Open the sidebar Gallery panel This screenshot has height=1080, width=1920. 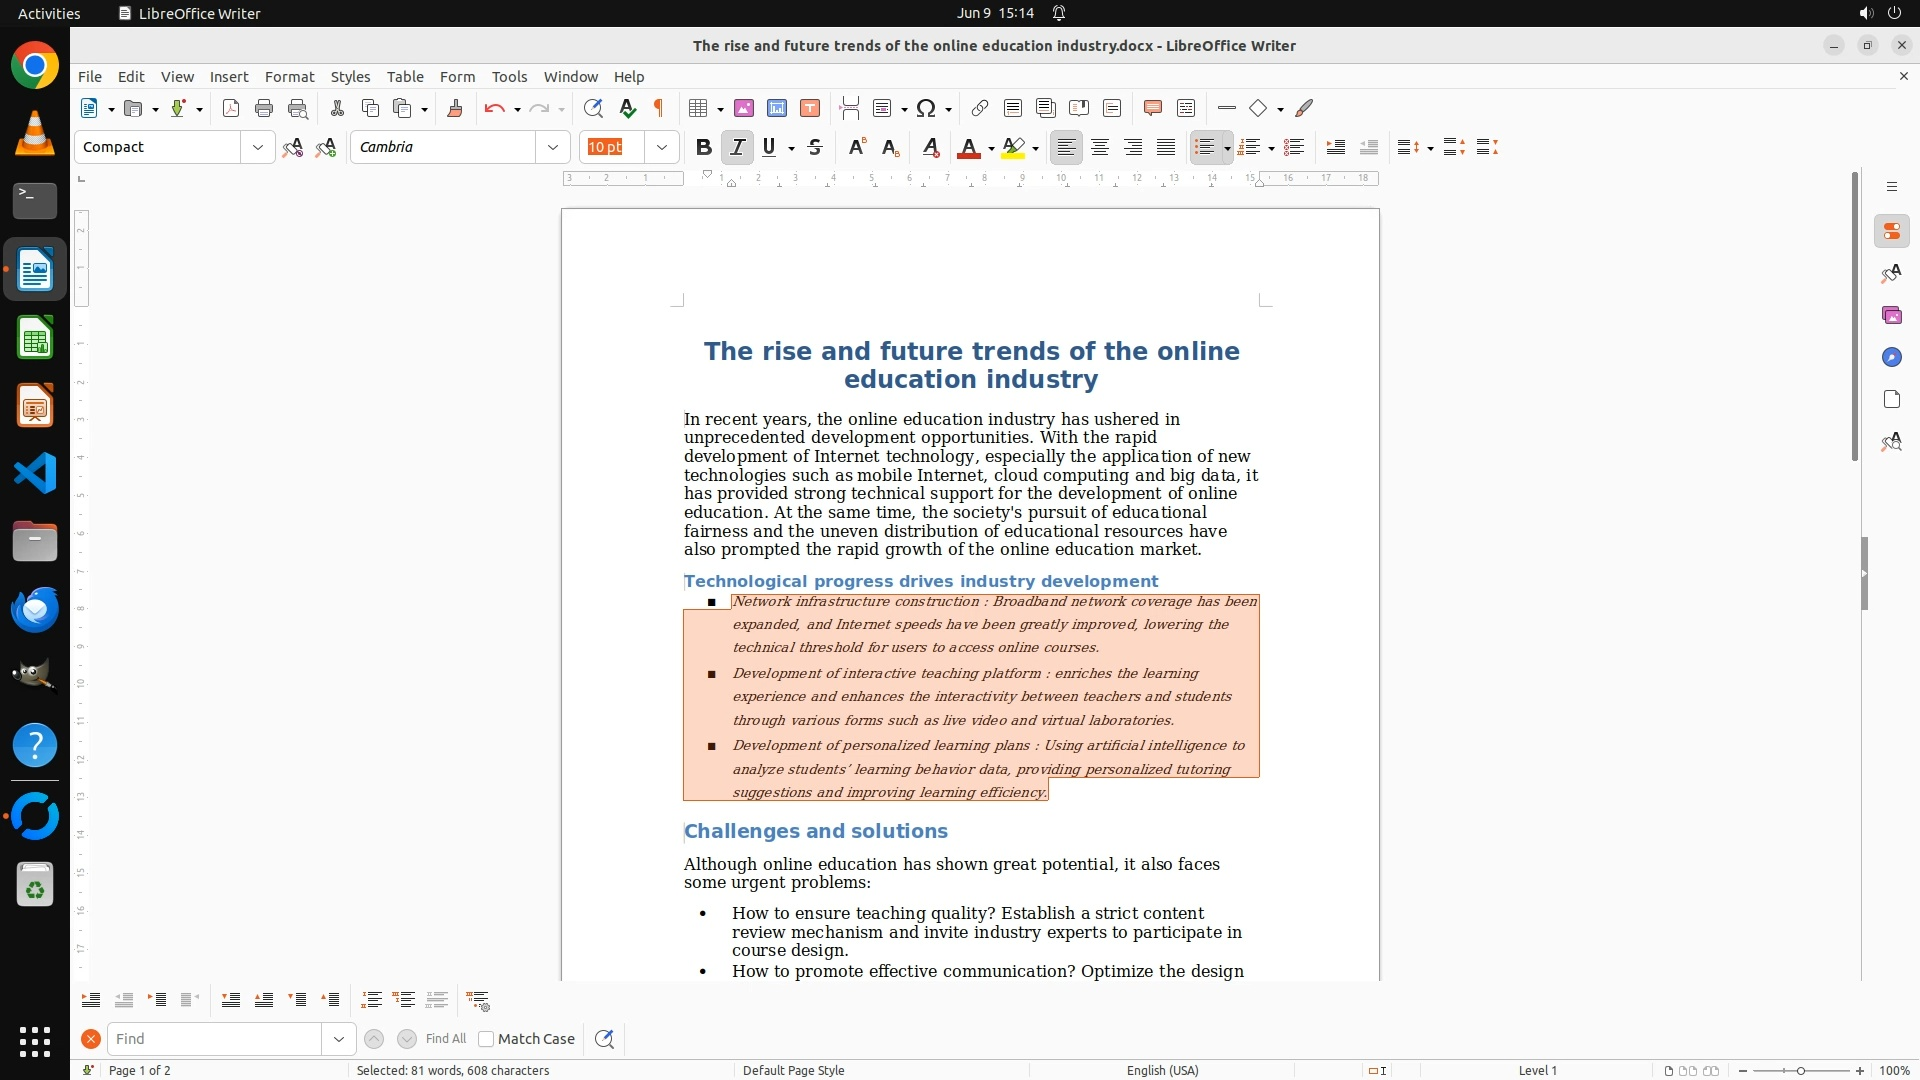(x=1891, y=315)
